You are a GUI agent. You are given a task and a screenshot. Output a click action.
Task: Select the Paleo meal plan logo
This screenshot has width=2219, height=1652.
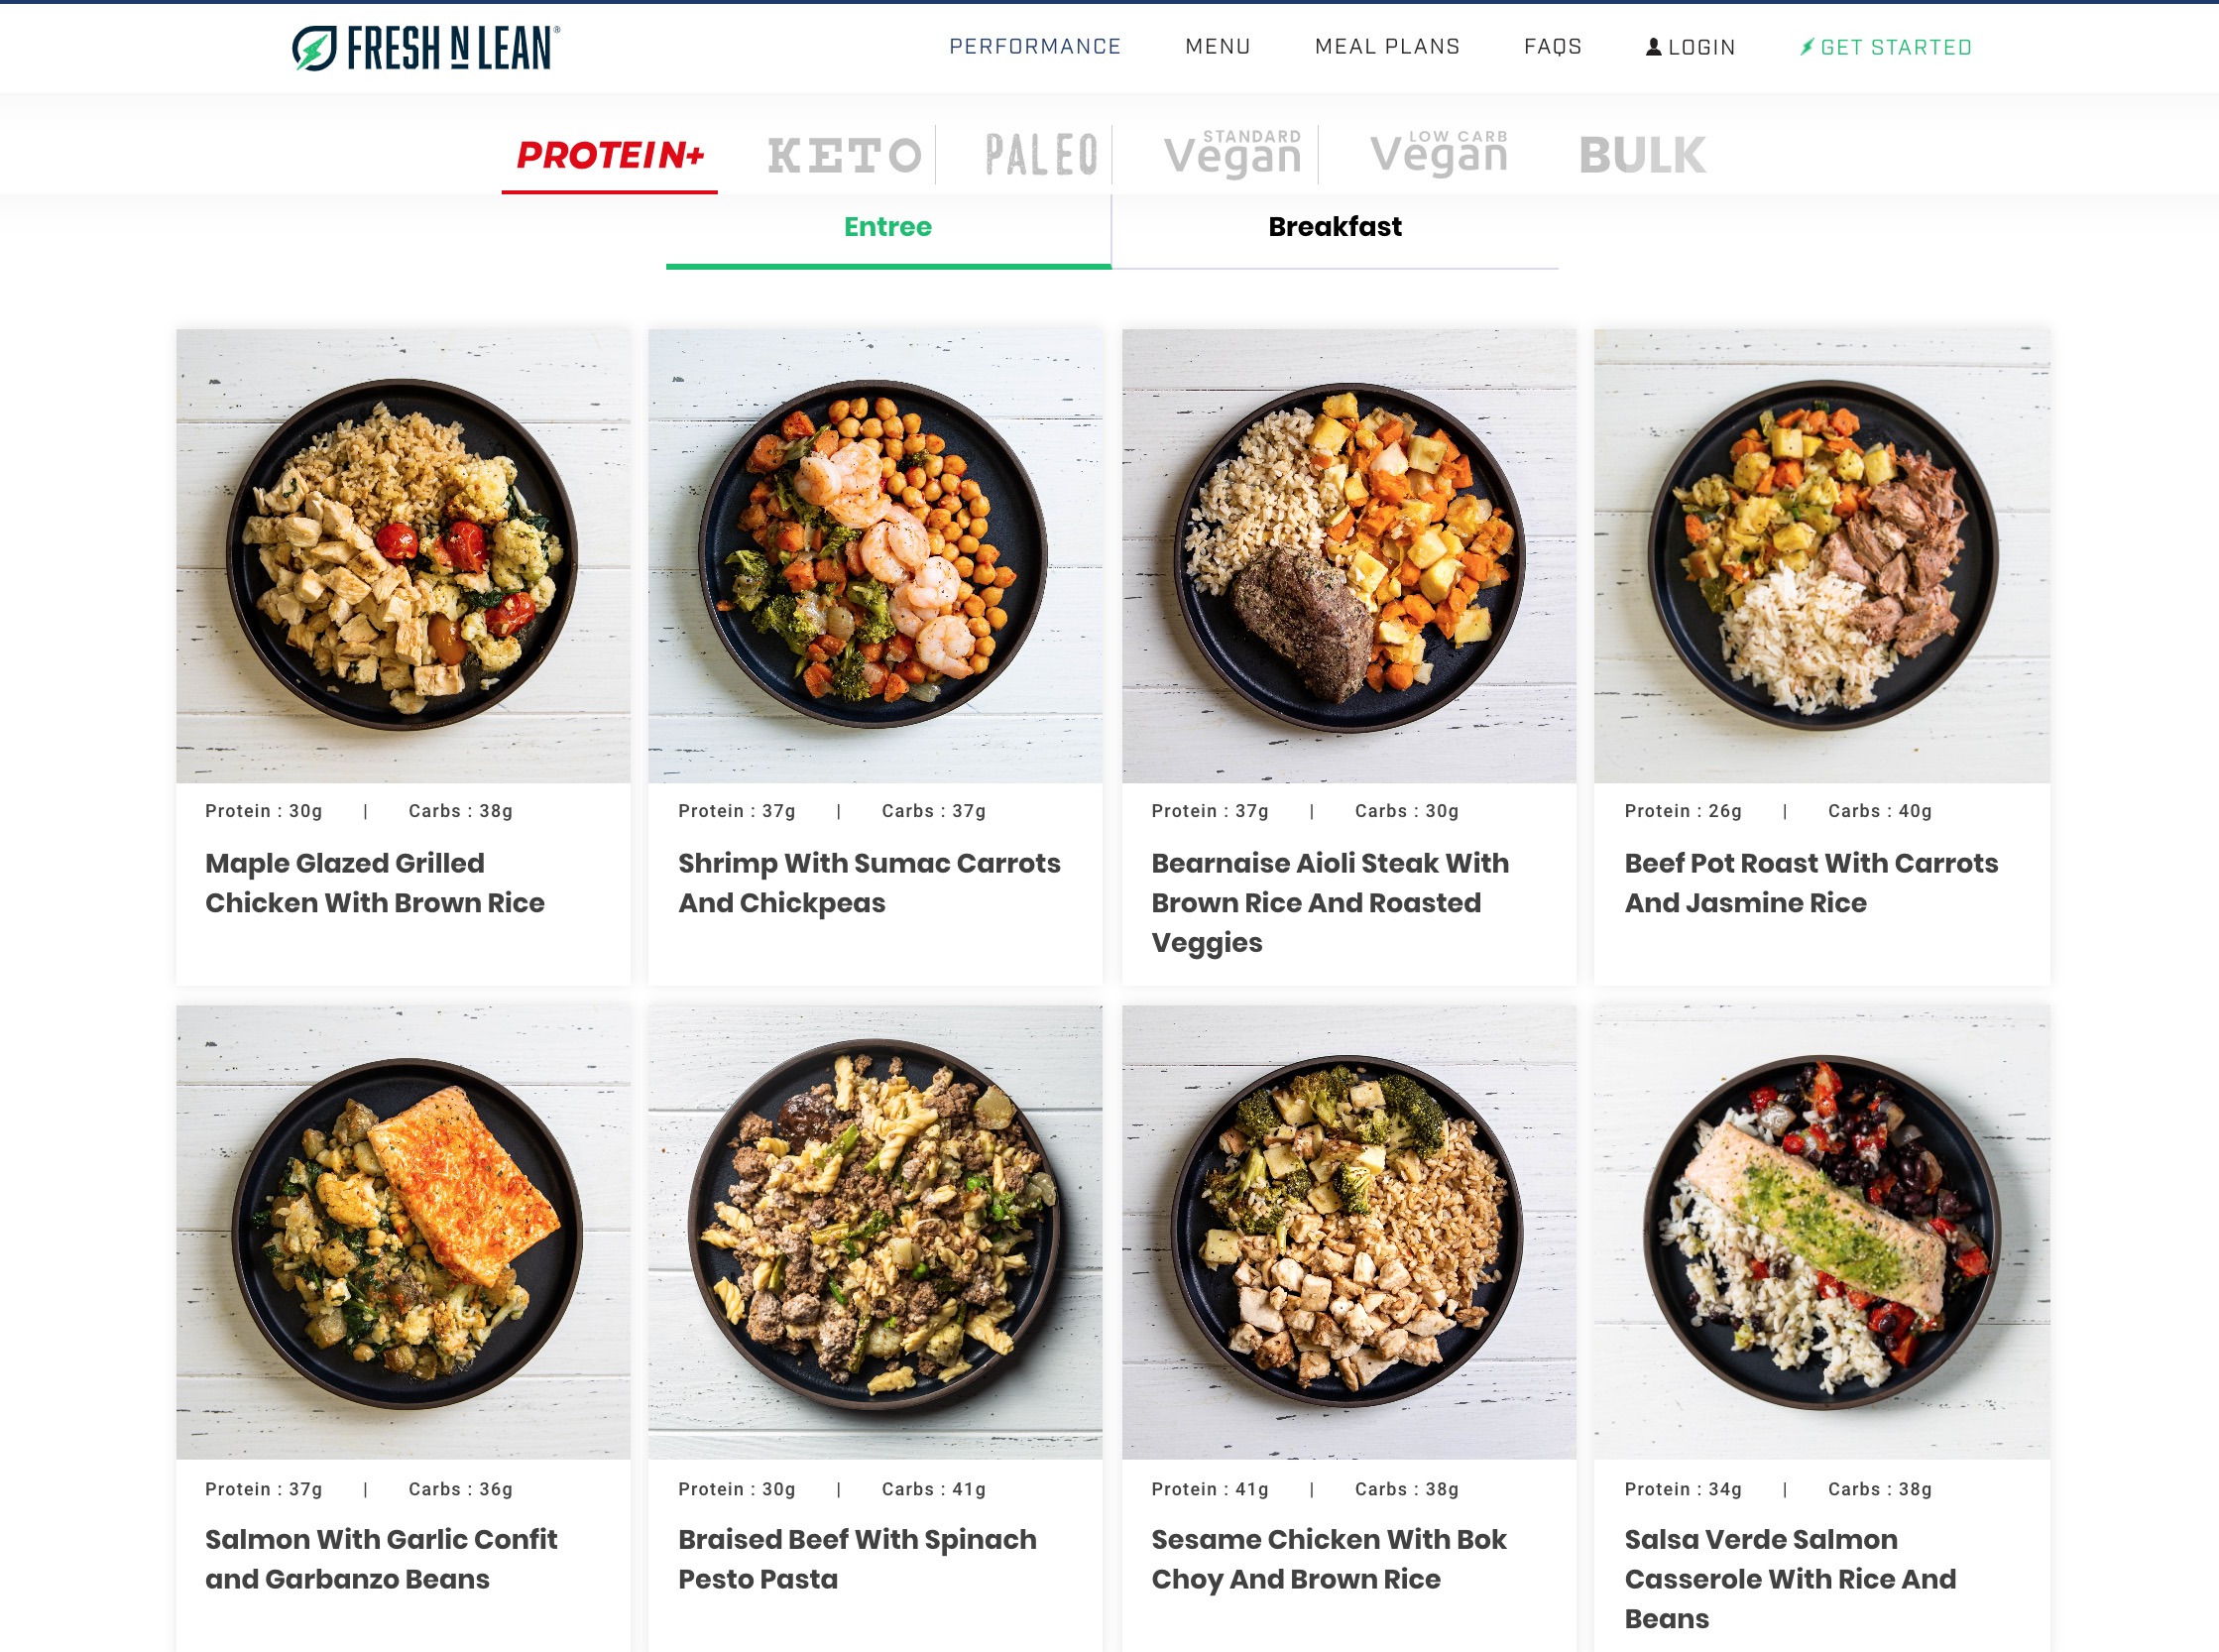point(1041,156)
